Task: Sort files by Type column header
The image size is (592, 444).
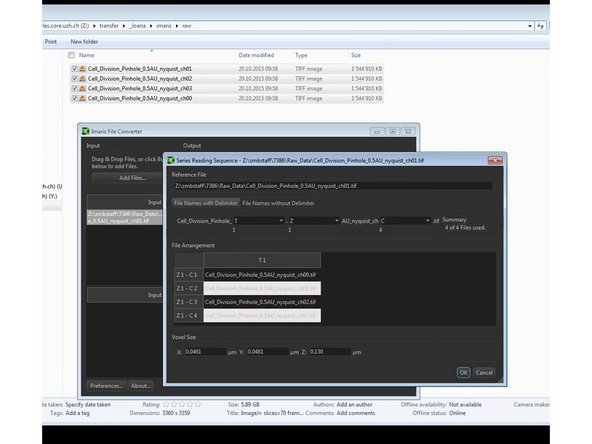Action: 301,55
